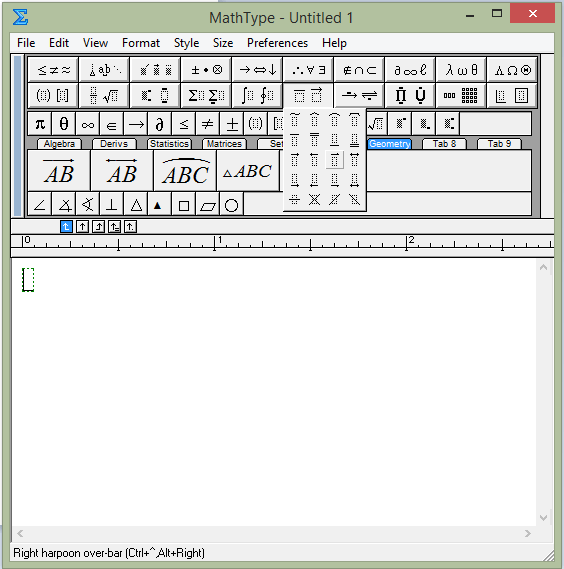Open operator symbols palette (±•⊗)
The width and height of the screenshot is (564, 569).
coord(206,69)
